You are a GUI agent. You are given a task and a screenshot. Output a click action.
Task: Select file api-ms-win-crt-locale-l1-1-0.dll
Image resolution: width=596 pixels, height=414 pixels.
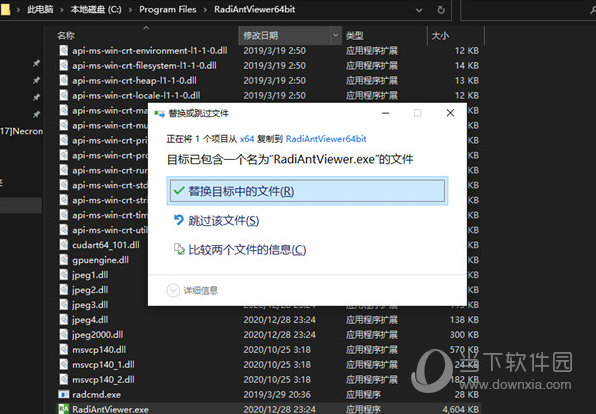tap(136, 95)
